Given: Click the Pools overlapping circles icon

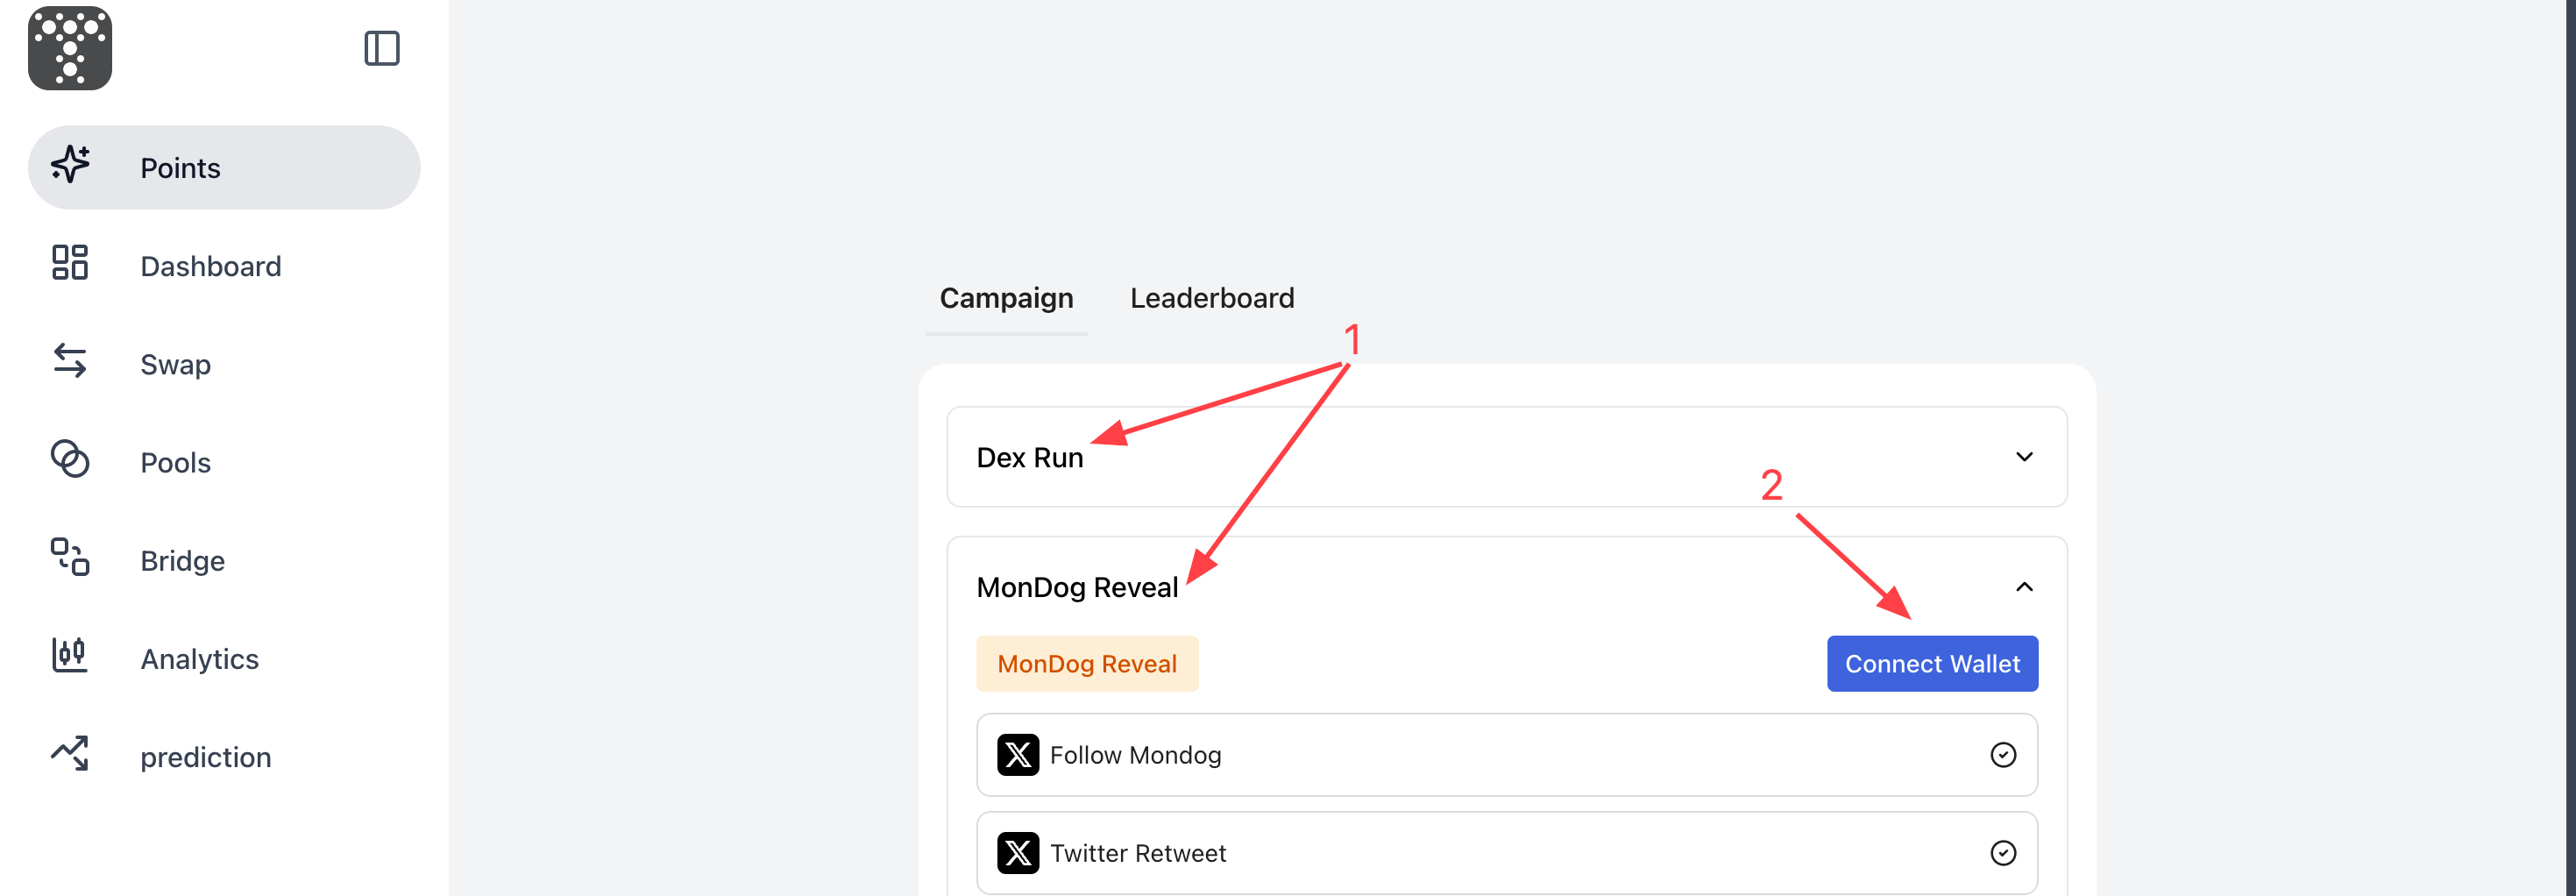Looking at the screenshot, I should click(70, 459).
